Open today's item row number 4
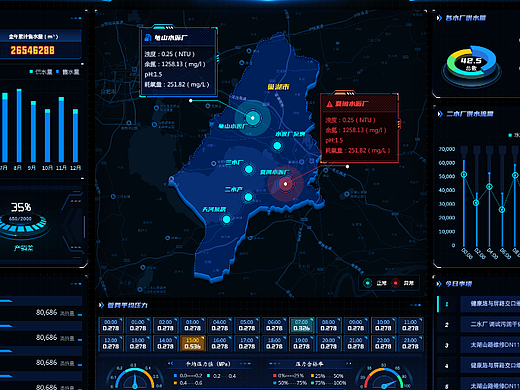 478,366
